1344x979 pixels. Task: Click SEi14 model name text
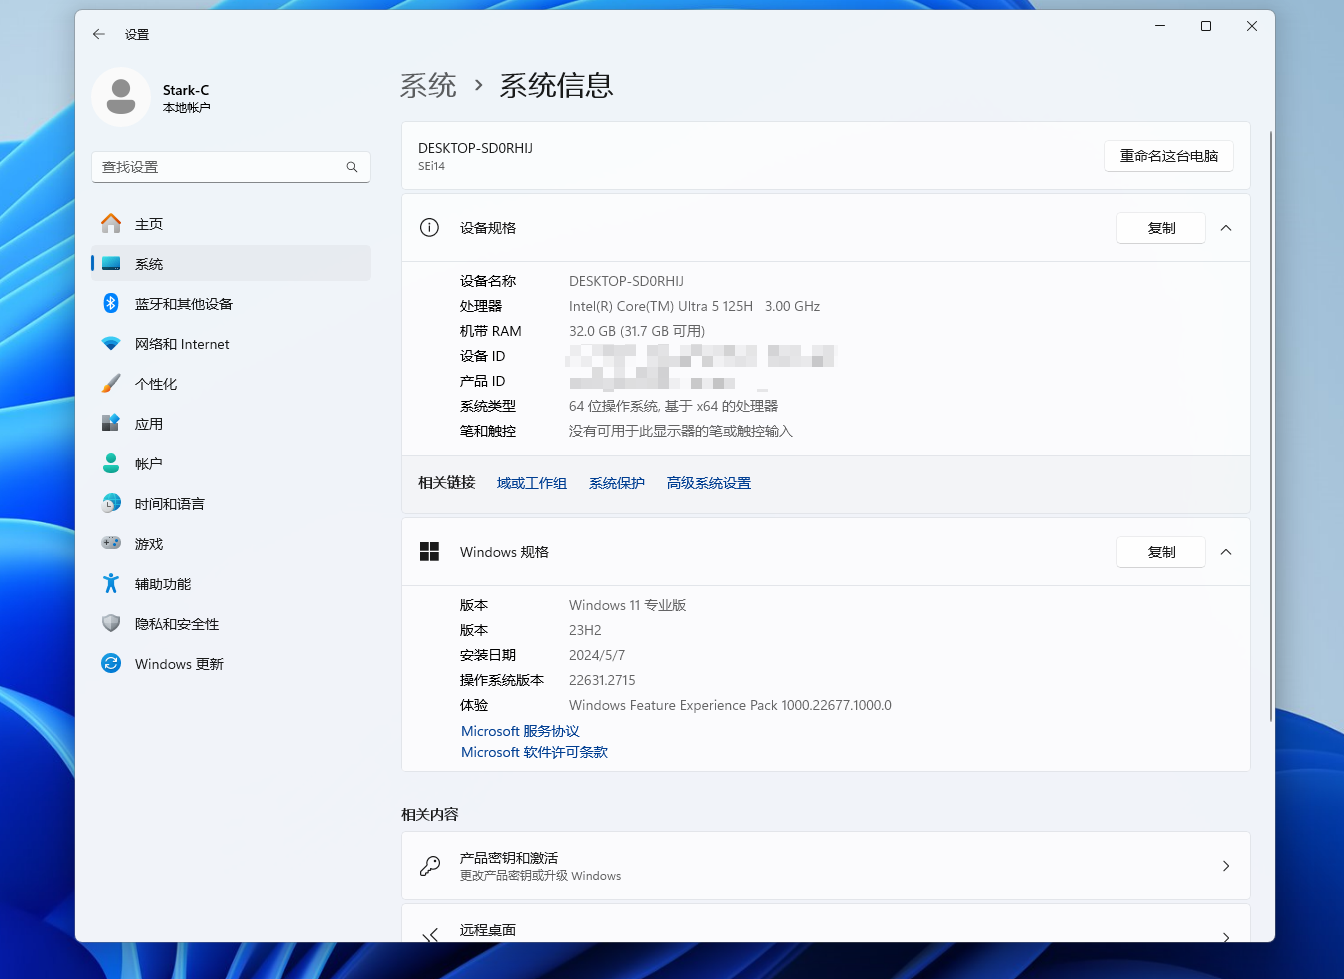[431, 166]
